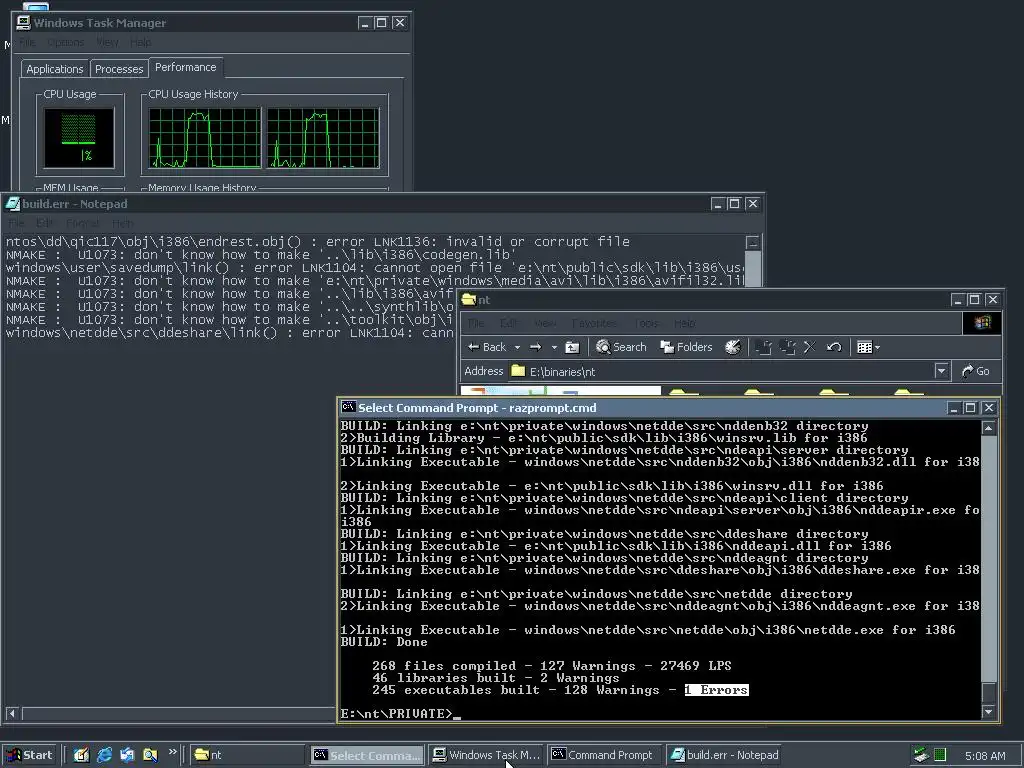Open the Start menu
Viewport: 1024px width, 768px height.
point(29,755)
